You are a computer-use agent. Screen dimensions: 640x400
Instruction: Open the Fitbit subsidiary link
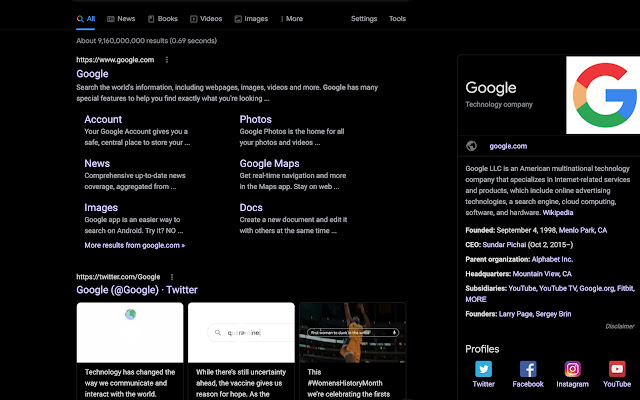tap(625, 288)
